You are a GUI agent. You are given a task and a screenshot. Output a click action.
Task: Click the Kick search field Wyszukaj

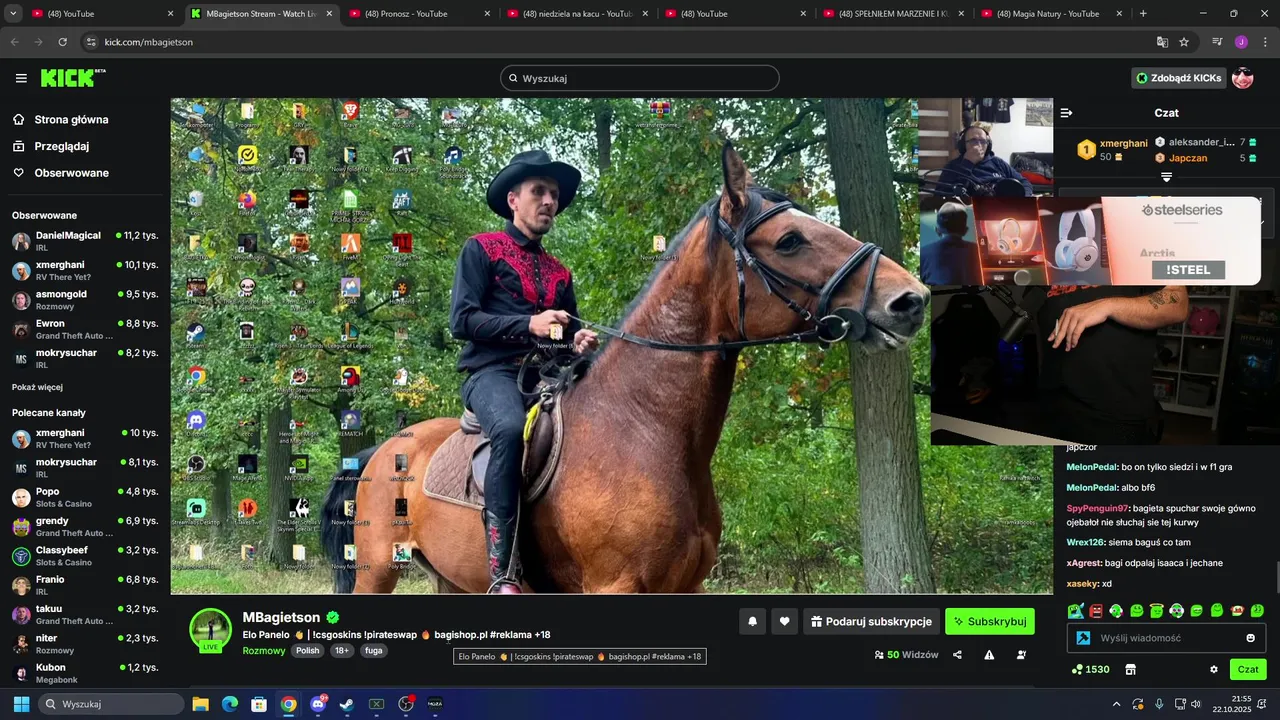point(640,78)
